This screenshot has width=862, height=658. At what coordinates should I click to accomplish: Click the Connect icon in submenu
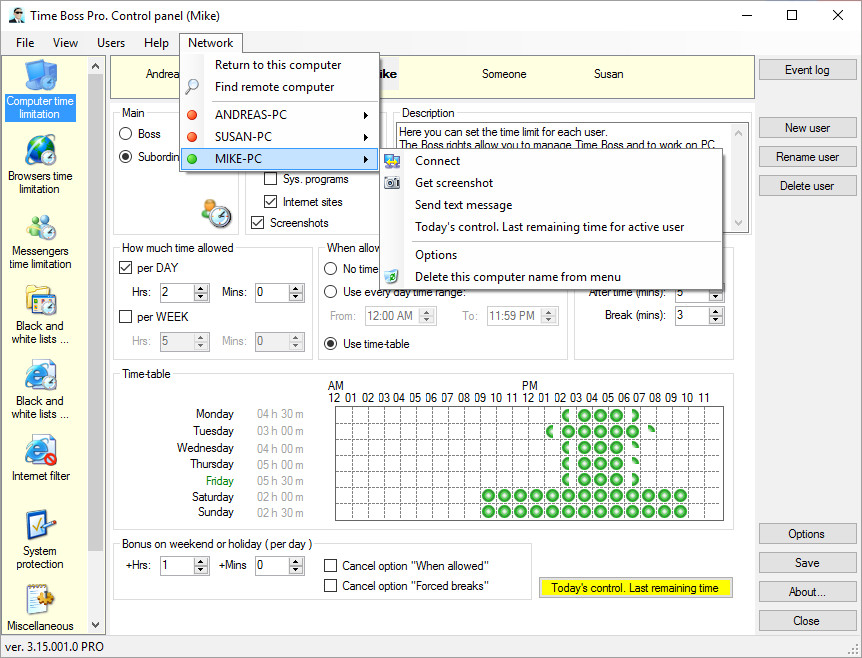coord(392,161)
